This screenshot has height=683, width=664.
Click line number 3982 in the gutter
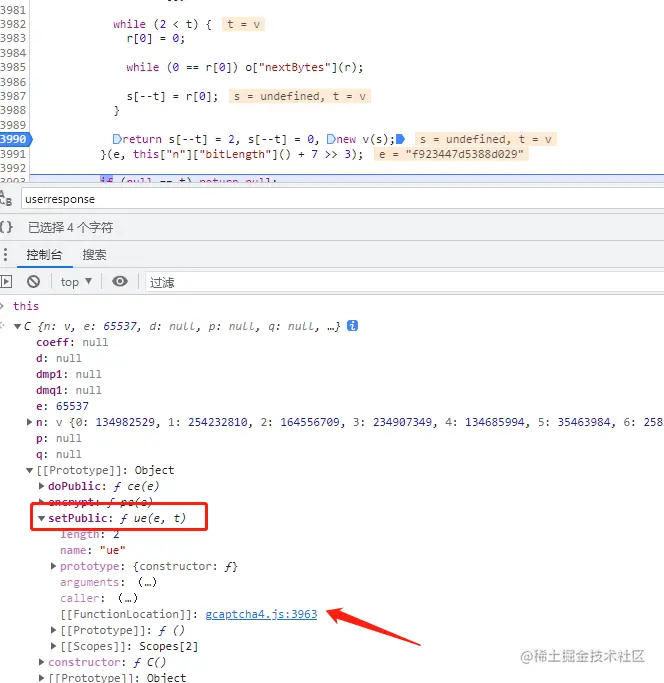click(x=13, y=24)
